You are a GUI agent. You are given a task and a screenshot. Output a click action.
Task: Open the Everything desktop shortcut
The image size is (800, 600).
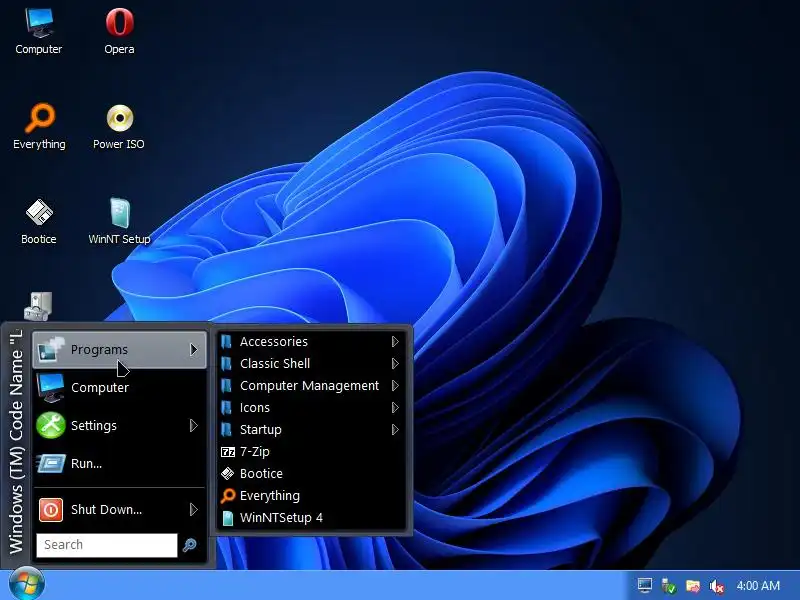39,126
